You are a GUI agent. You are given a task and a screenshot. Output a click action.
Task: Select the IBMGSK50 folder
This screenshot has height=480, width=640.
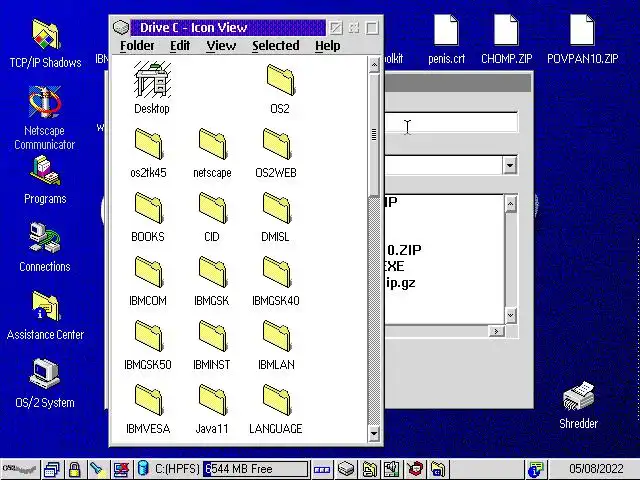coord(149,336)
